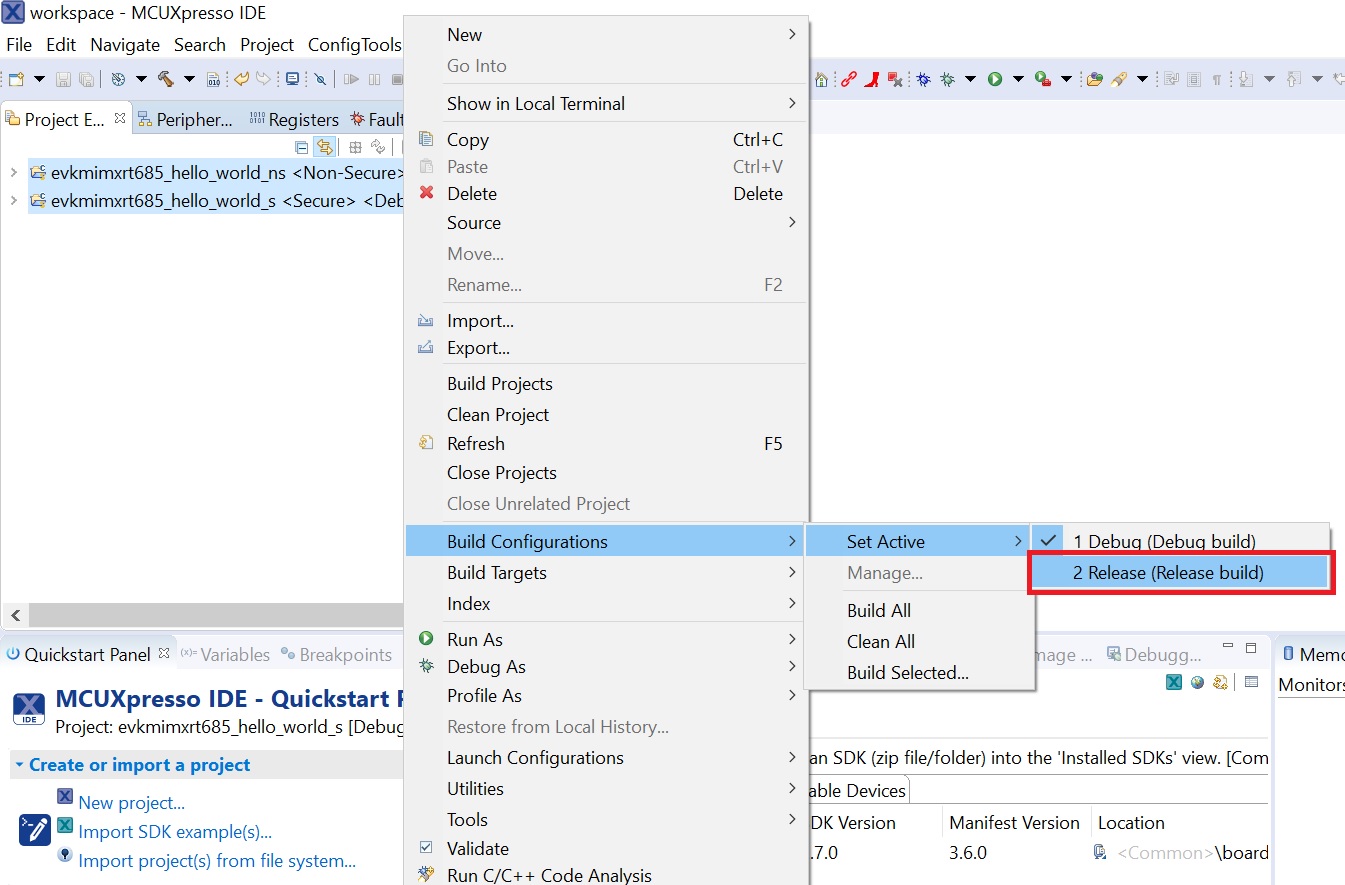Choose Import... in the context menu
1345x885 pixels.
tap(606, 321)
